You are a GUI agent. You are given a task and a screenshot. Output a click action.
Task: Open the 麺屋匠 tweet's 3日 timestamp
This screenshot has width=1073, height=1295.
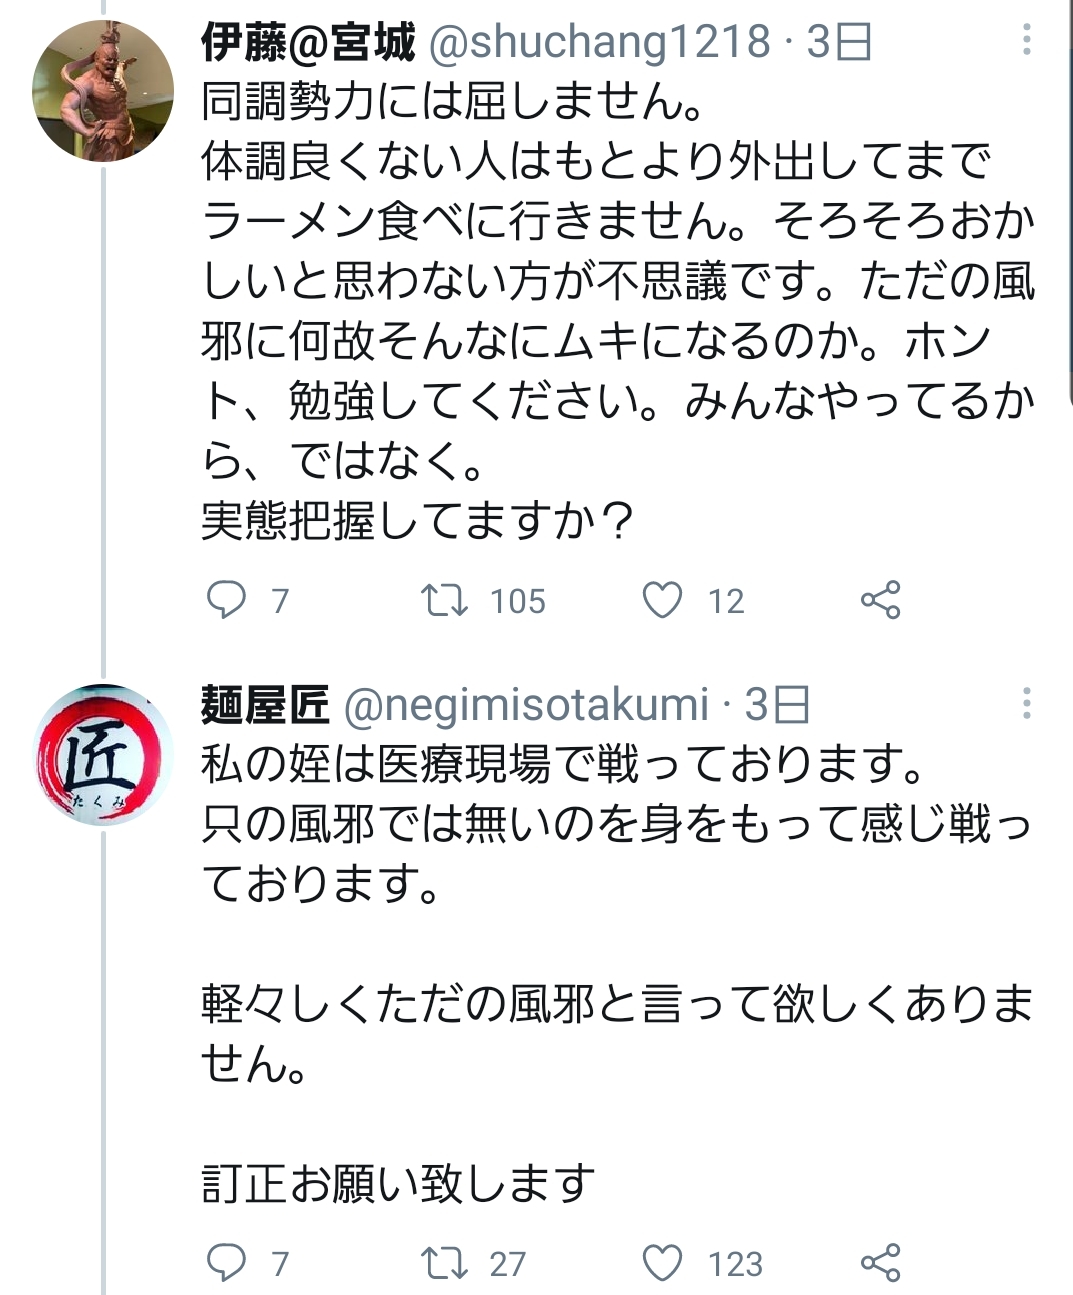pos(777,705)
